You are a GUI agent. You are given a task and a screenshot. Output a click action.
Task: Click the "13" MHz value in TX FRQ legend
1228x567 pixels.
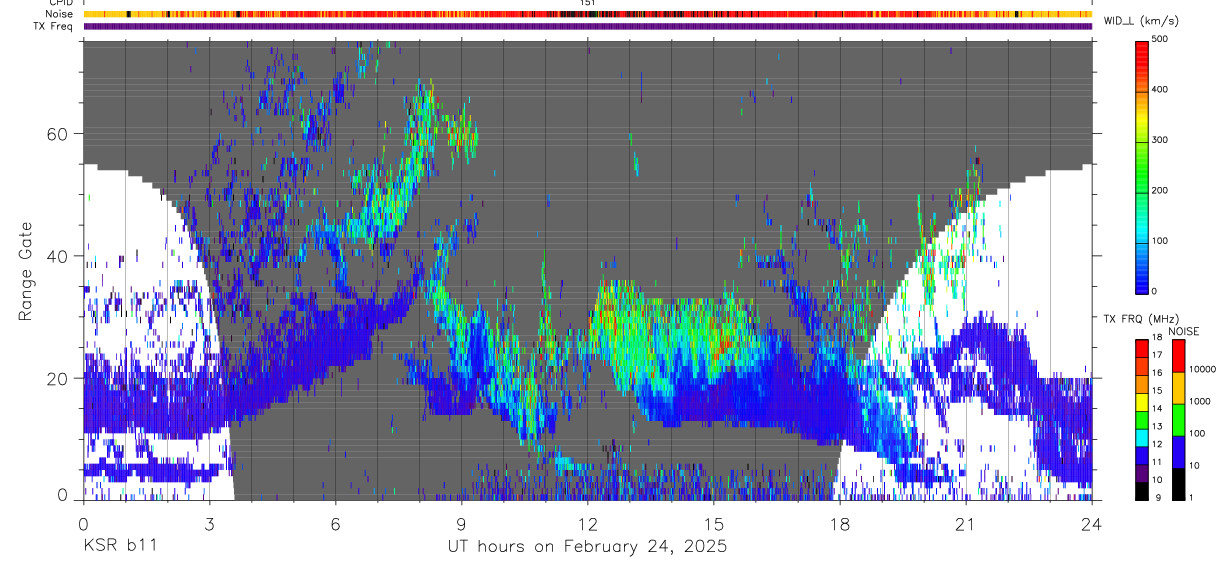[x=1159, y=426]
